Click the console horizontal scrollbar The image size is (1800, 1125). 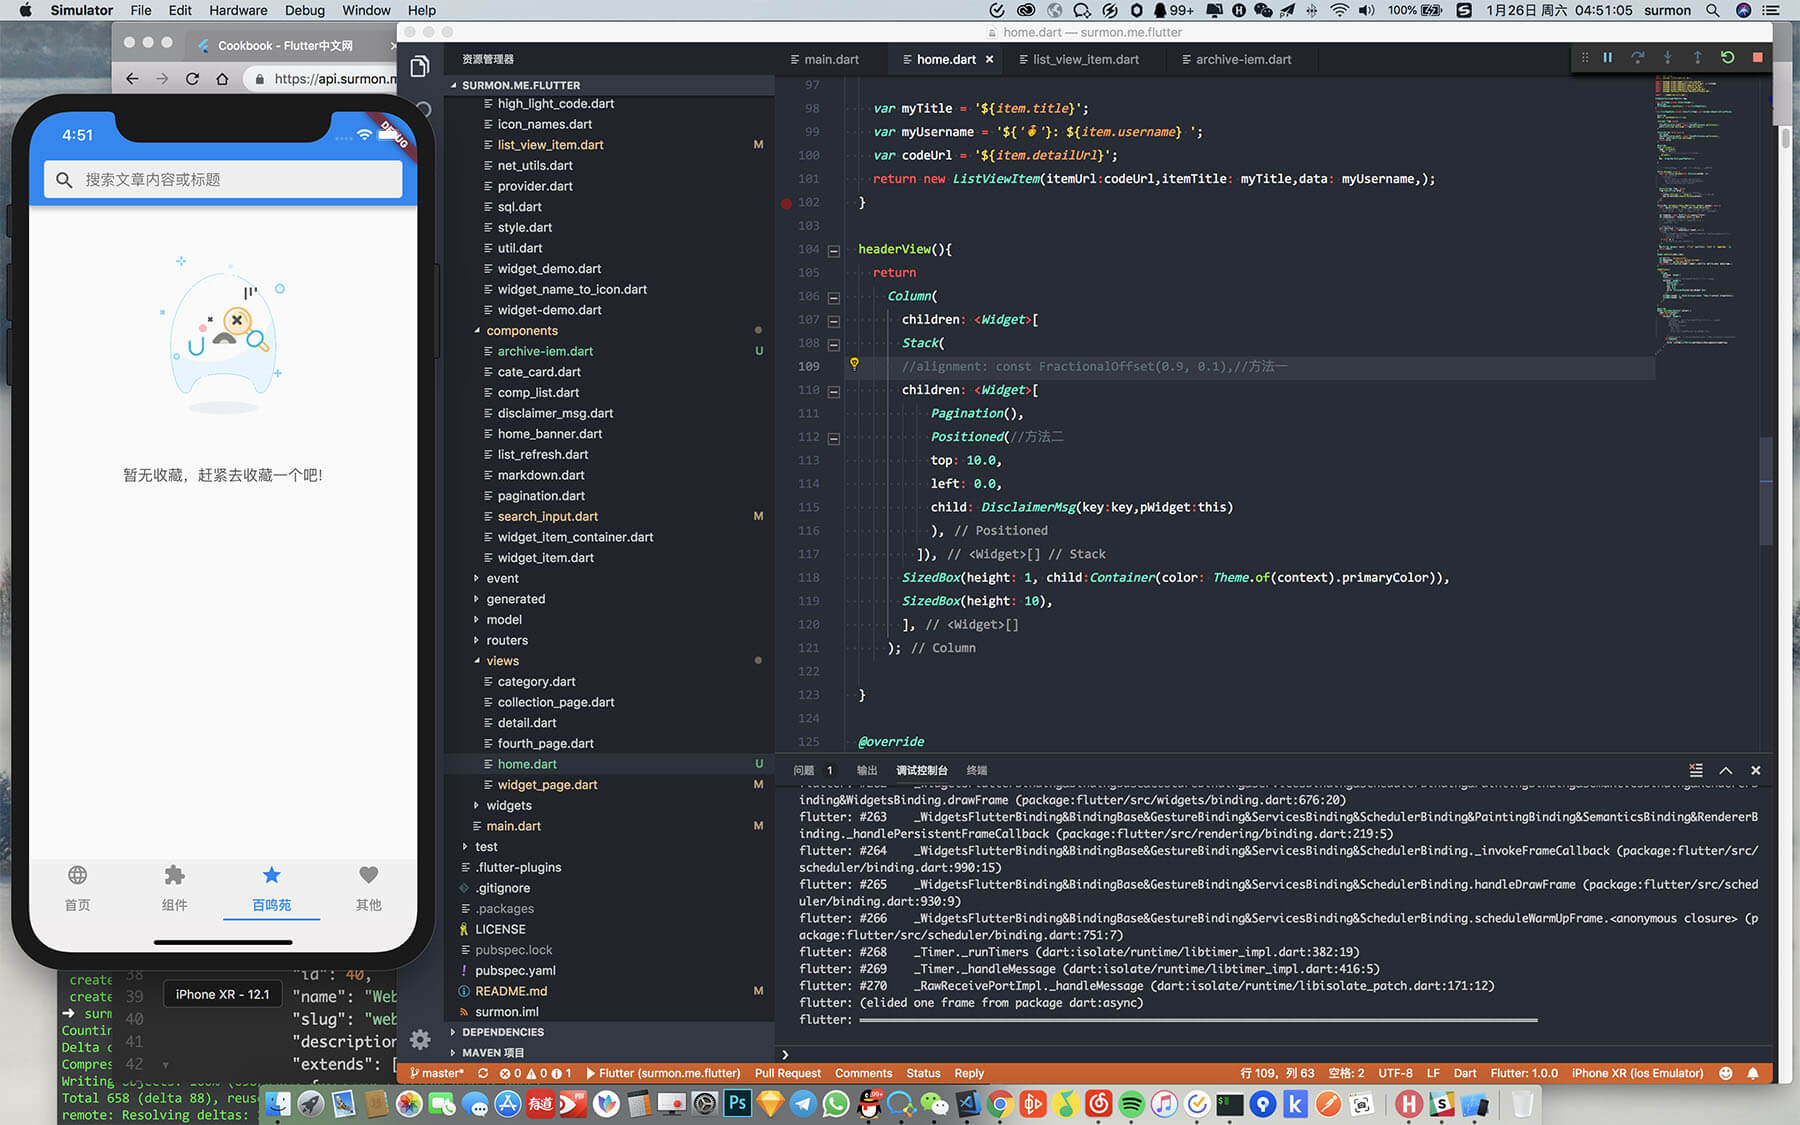click(1197, 1020)
